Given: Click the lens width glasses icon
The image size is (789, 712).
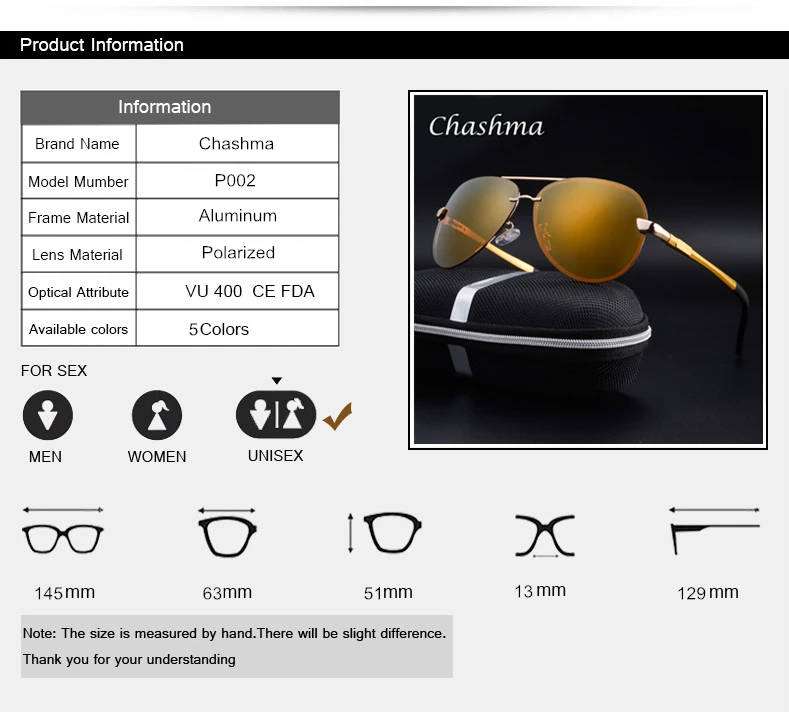Looking at the screenshot, I should click(227, 532).
